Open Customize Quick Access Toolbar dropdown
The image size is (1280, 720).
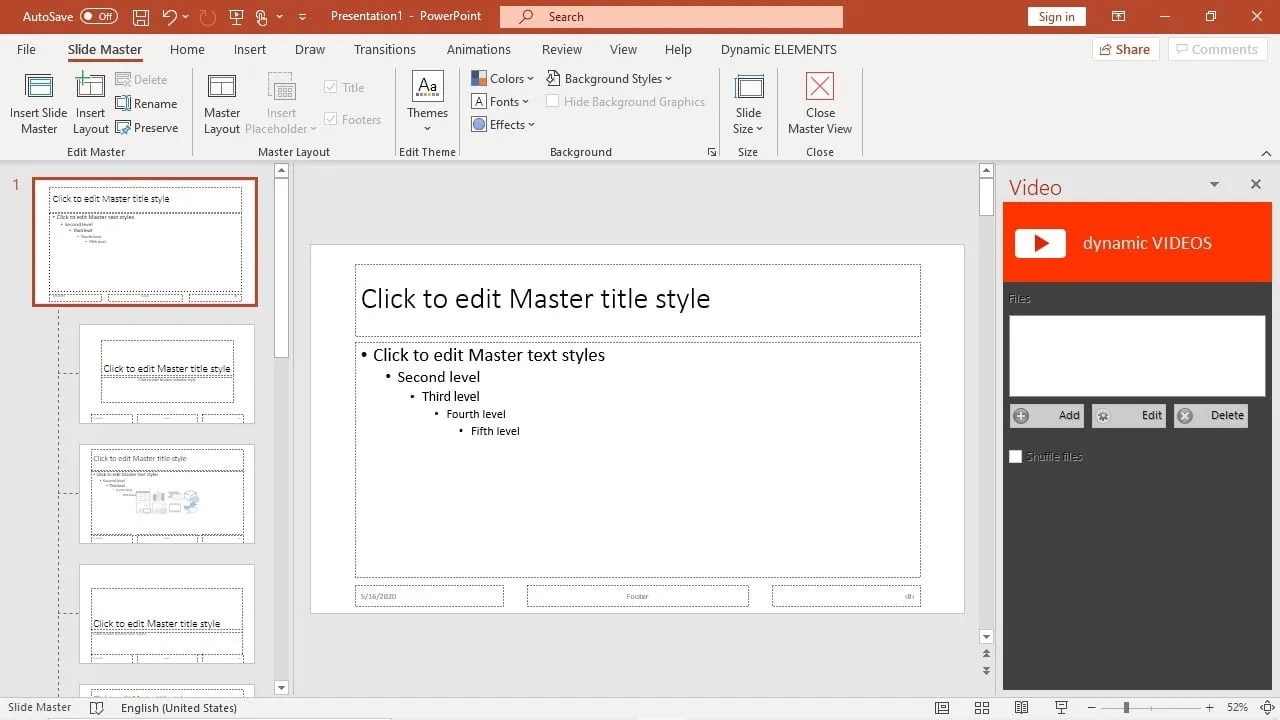pos(302,17)
